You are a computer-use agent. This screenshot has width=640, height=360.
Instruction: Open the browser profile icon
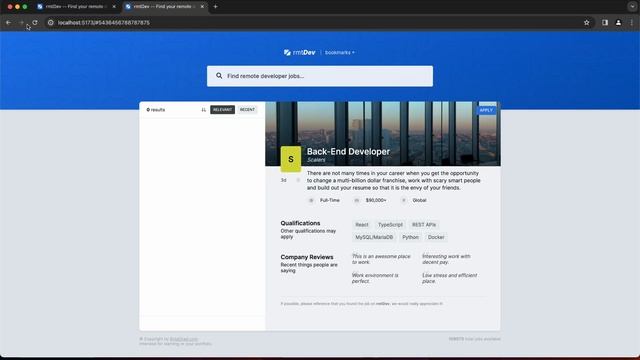coord(618,23)
